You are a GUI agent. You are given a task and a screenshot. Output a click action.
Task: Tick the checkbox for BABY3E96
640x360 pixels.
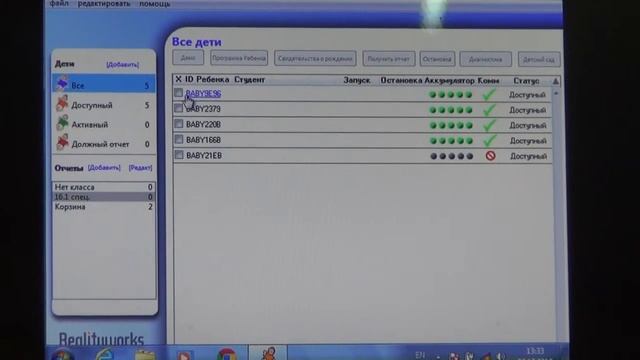(178, 93)
